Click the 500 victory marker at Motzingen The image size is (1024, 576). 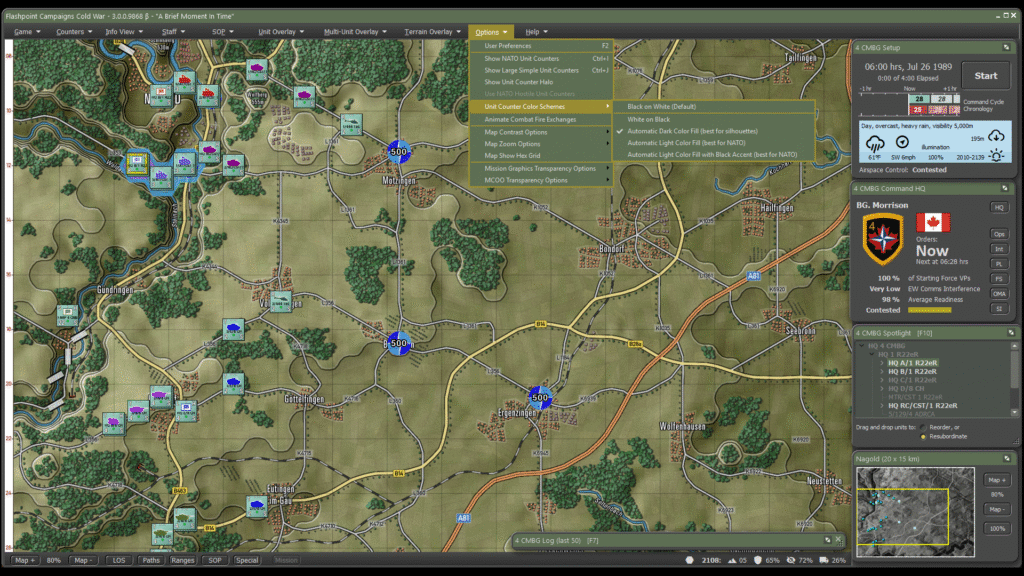[x=400, y=152]
